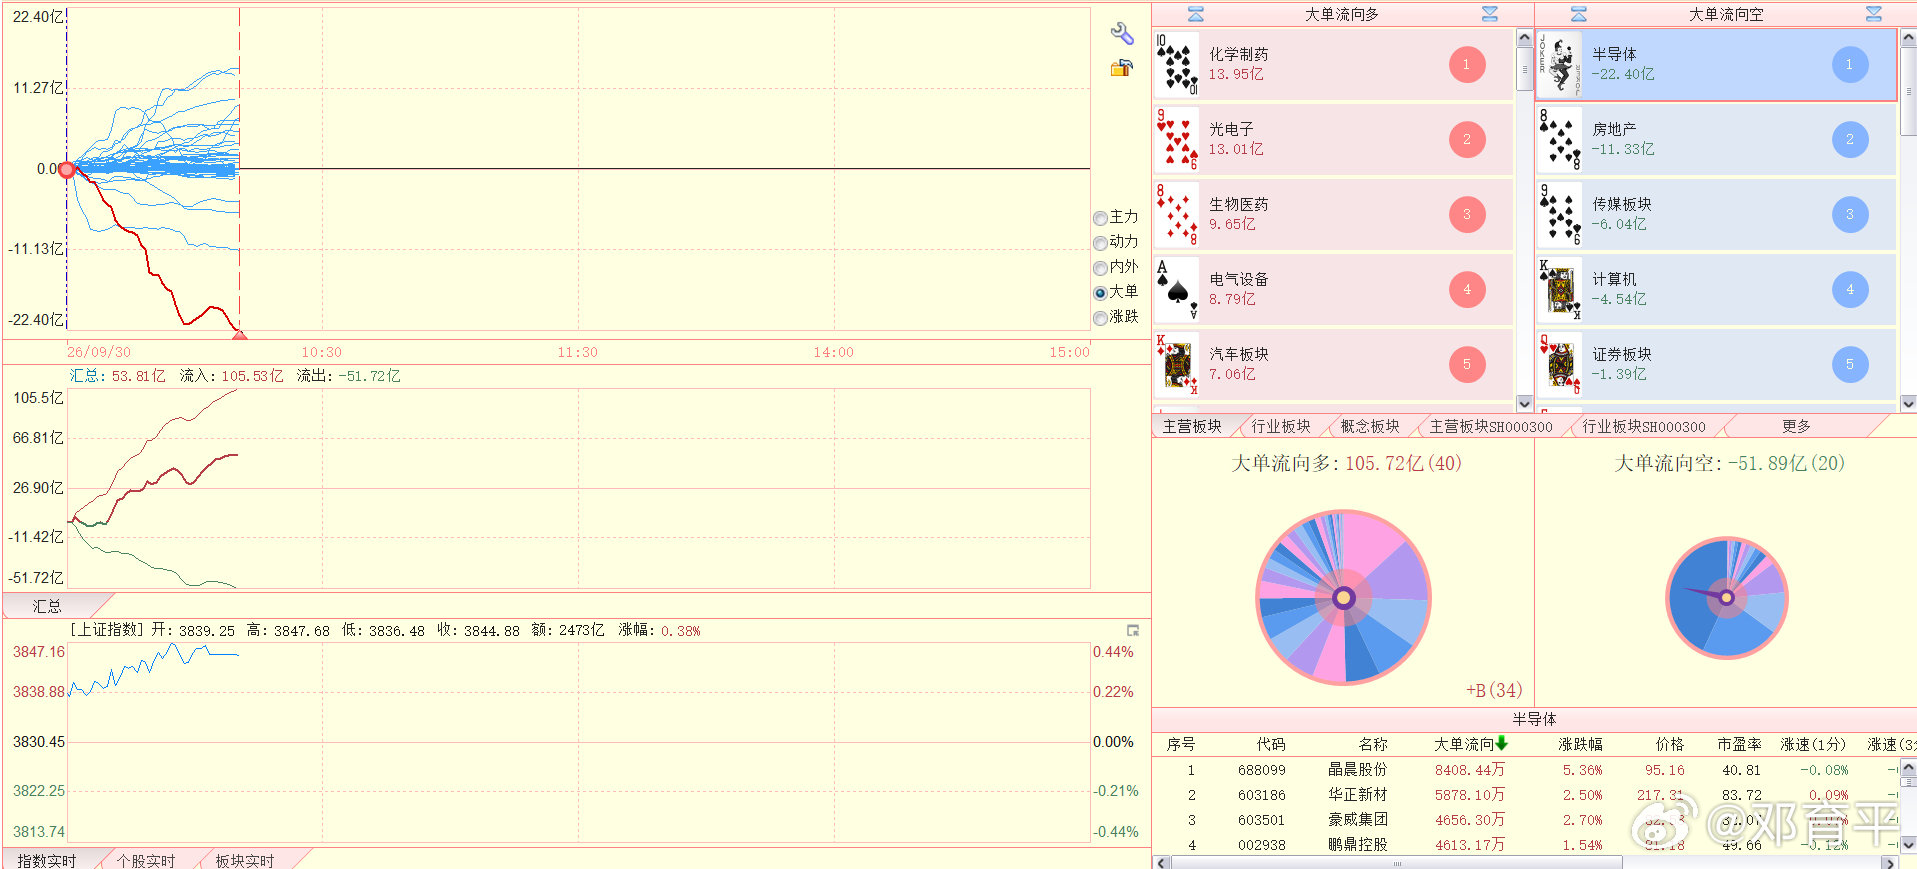This screenshot has height=869, width=1917.
Task: Click the green sort arrow beside 大单流向
Action: (x=1502, y=744)
